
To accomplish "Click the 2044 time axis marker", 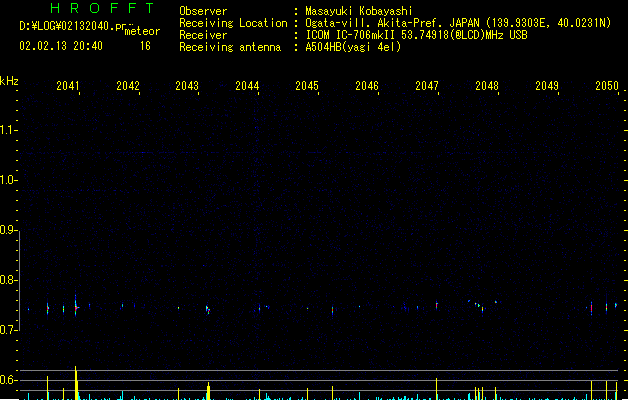I will (x=247, y=86).
